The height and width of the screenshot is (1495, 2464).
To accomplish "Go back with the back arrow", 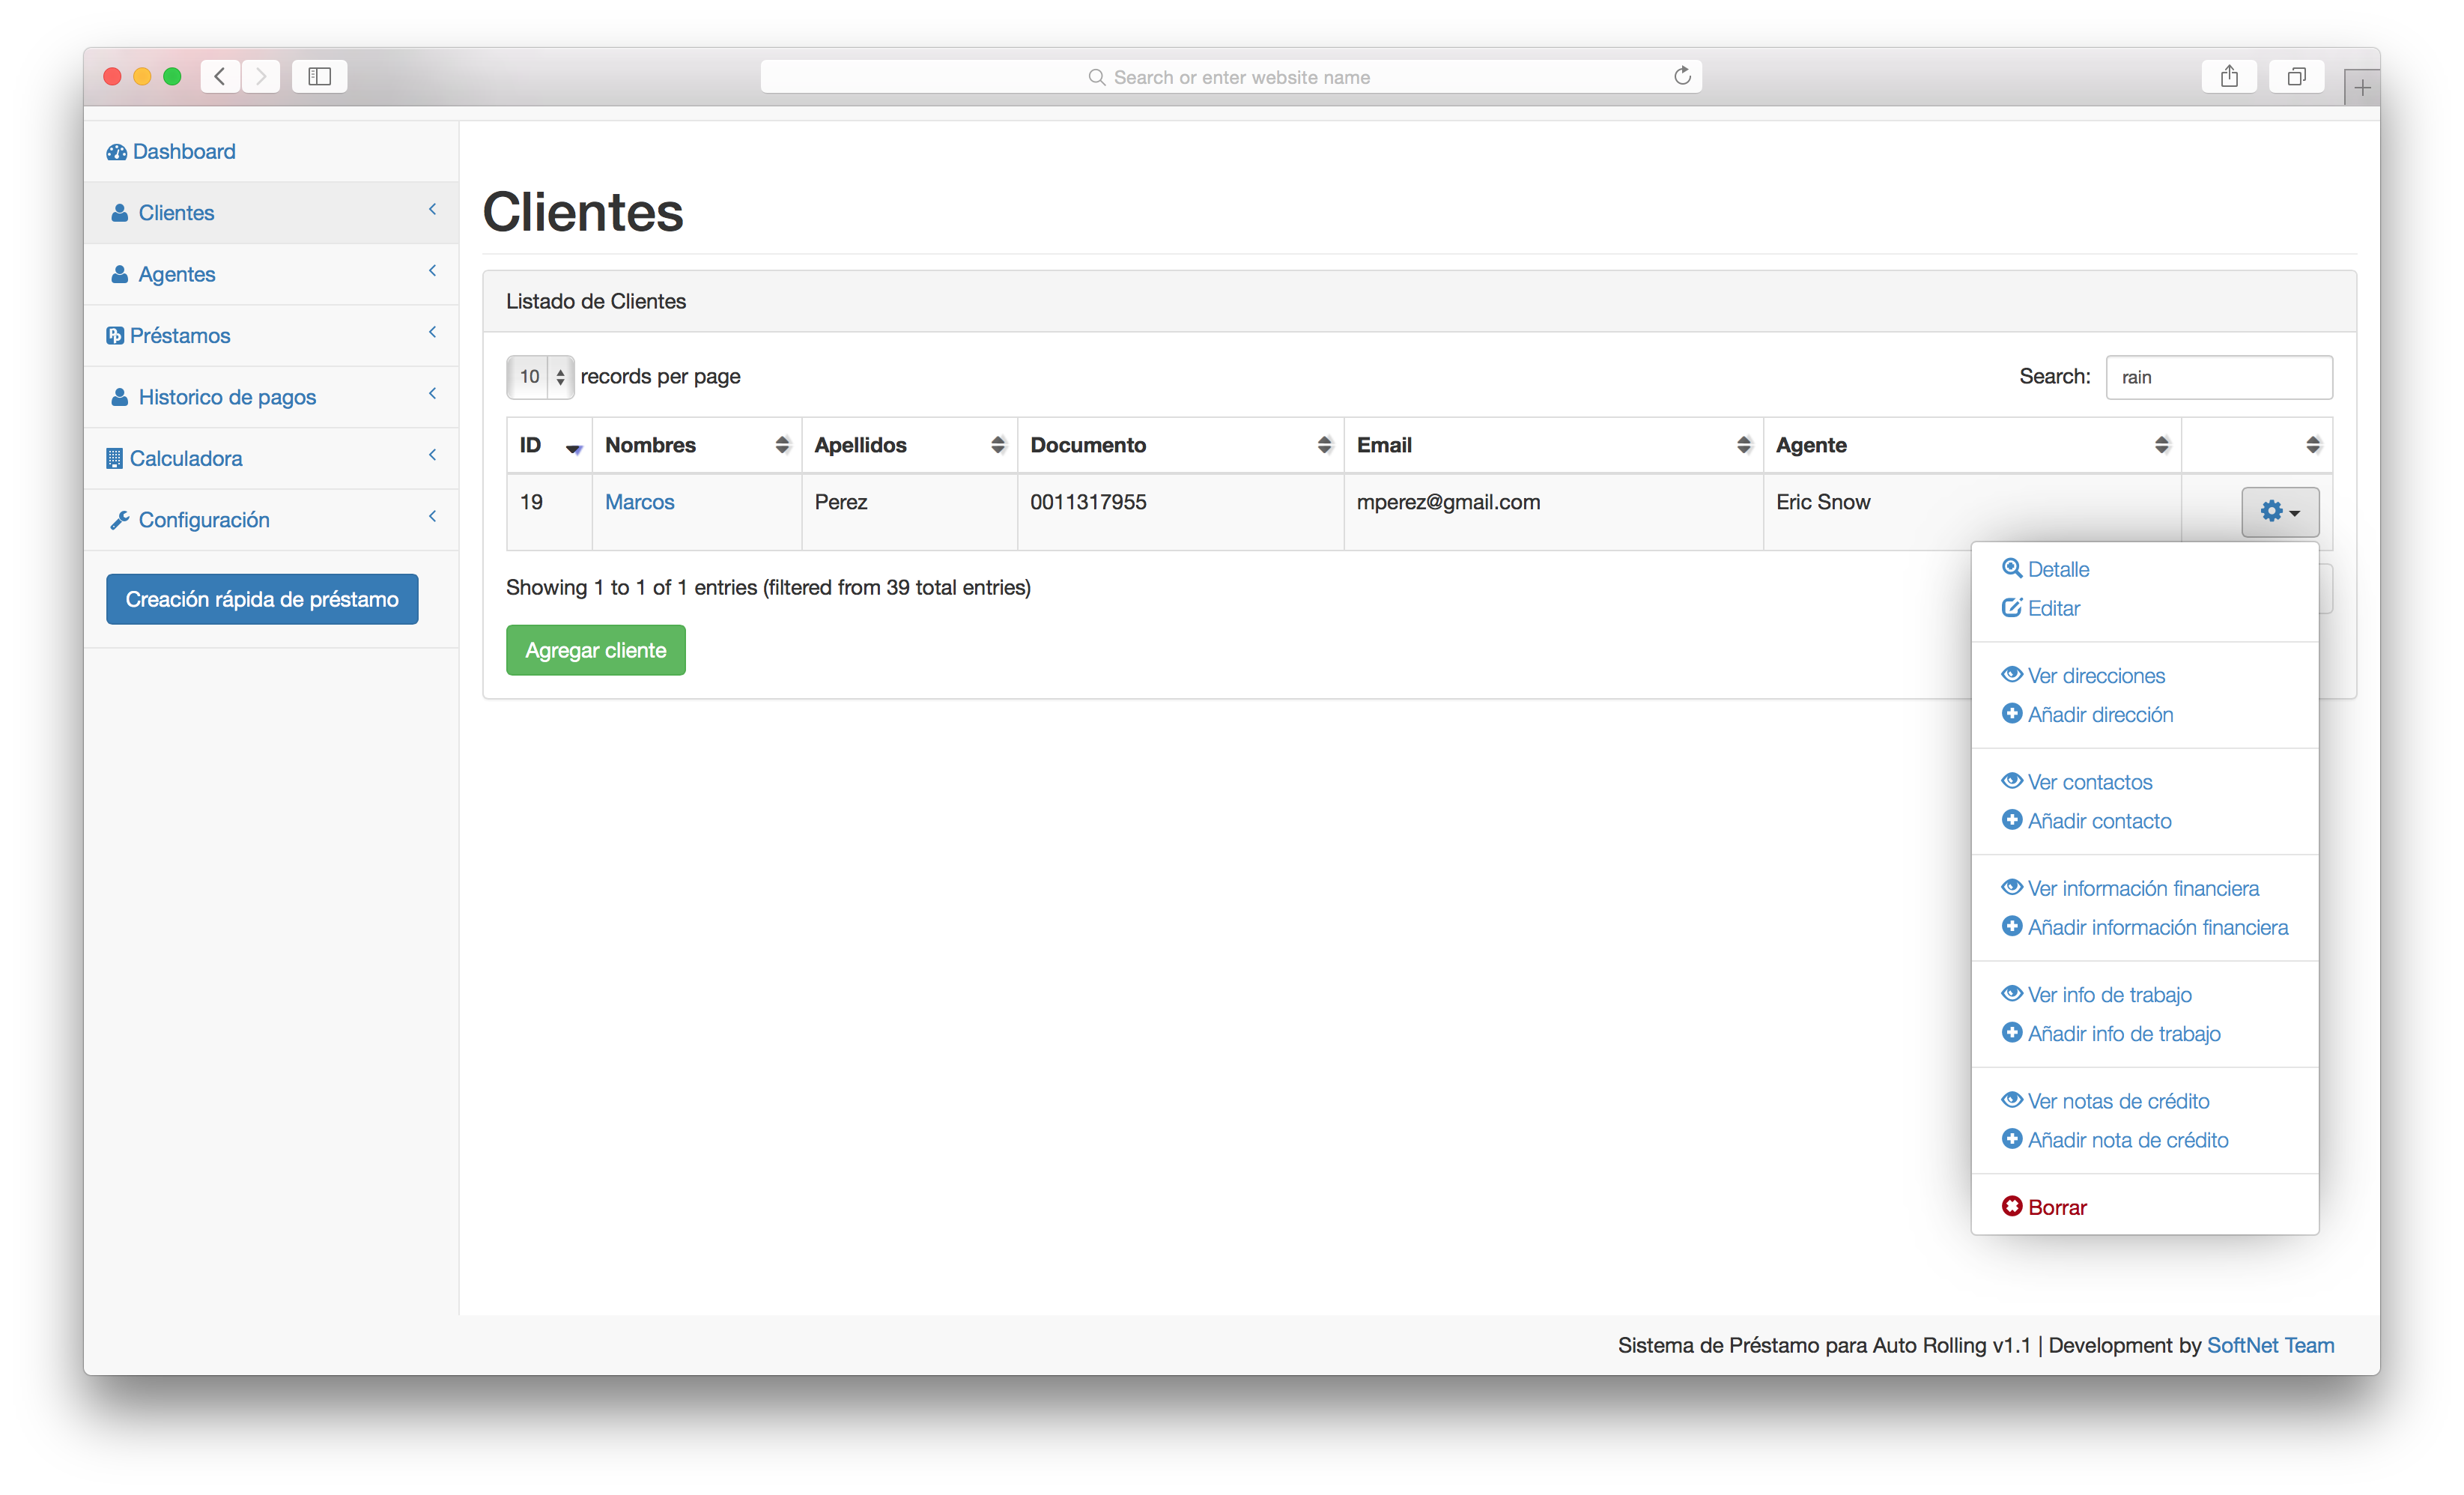I will tap(220, 77).
